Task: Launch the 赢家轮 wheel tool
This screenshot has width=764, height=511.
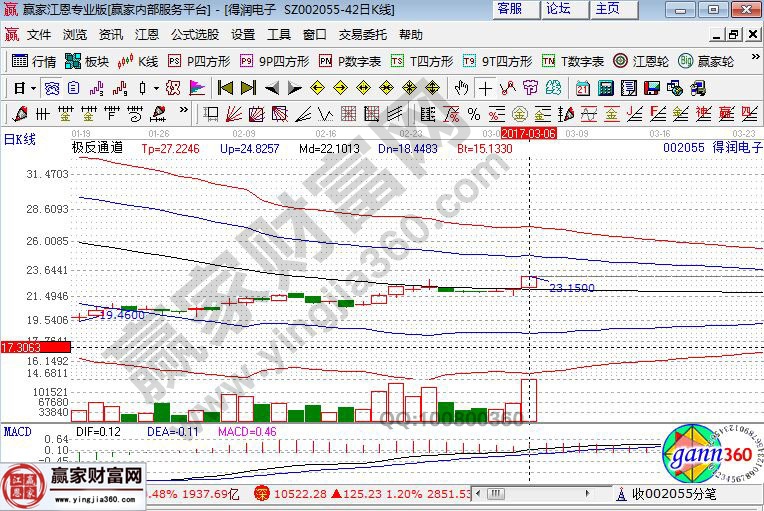Action: (706, 61)
